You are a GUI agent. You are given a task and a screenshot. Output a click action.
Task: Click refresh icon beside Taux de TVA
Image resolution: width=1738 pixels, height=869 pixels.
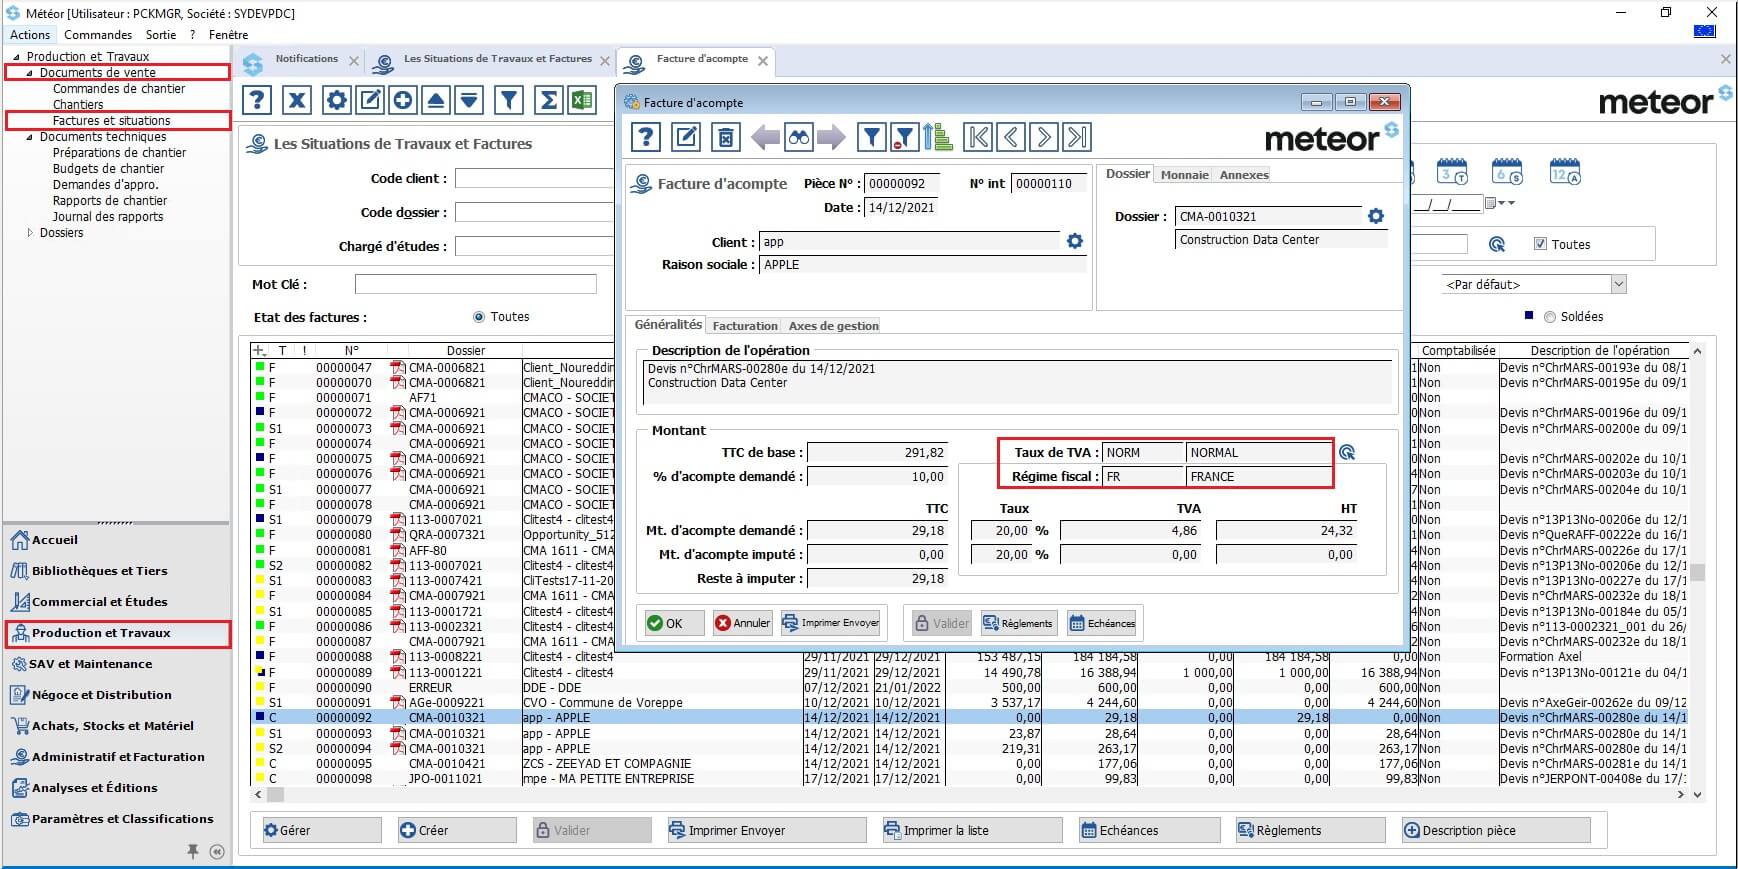pyautogui.click(x=1347, y=453)
